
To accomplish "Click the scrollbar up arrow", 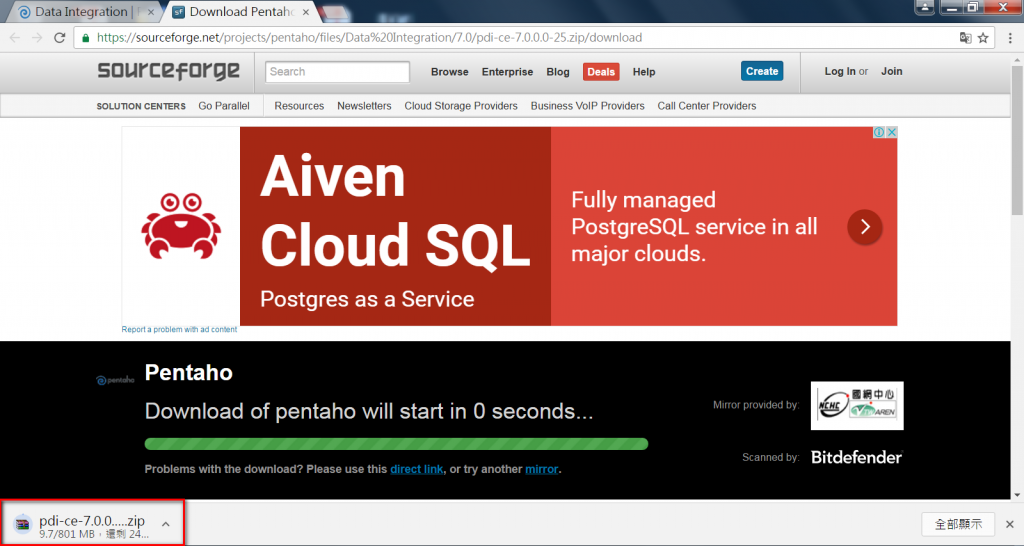I will pyautogui.click(x=1017, y=59).
